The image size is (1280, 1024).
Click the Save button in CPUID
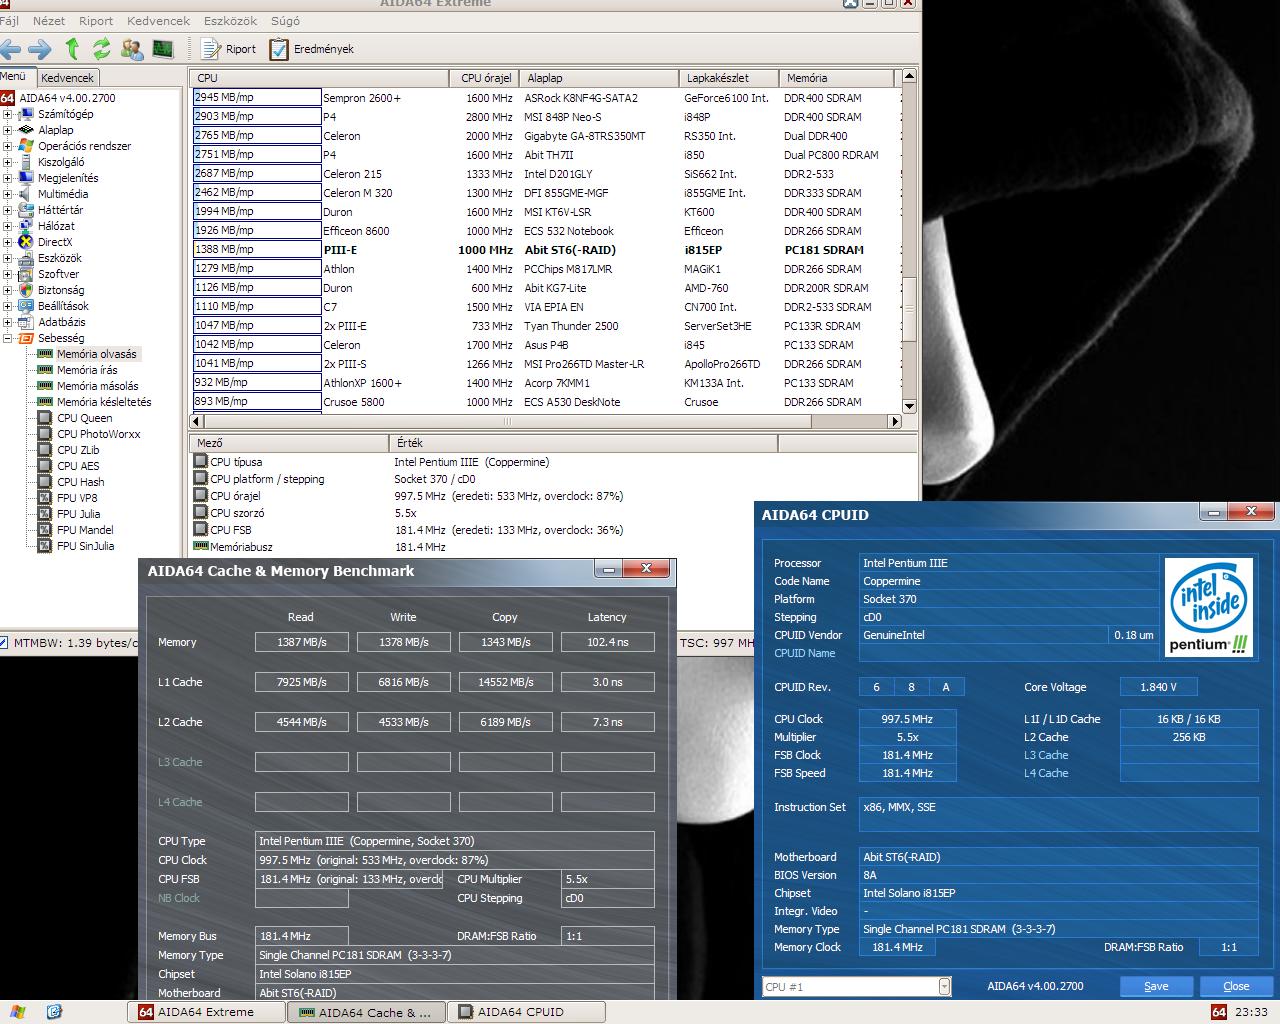(x=1156, y=986)
